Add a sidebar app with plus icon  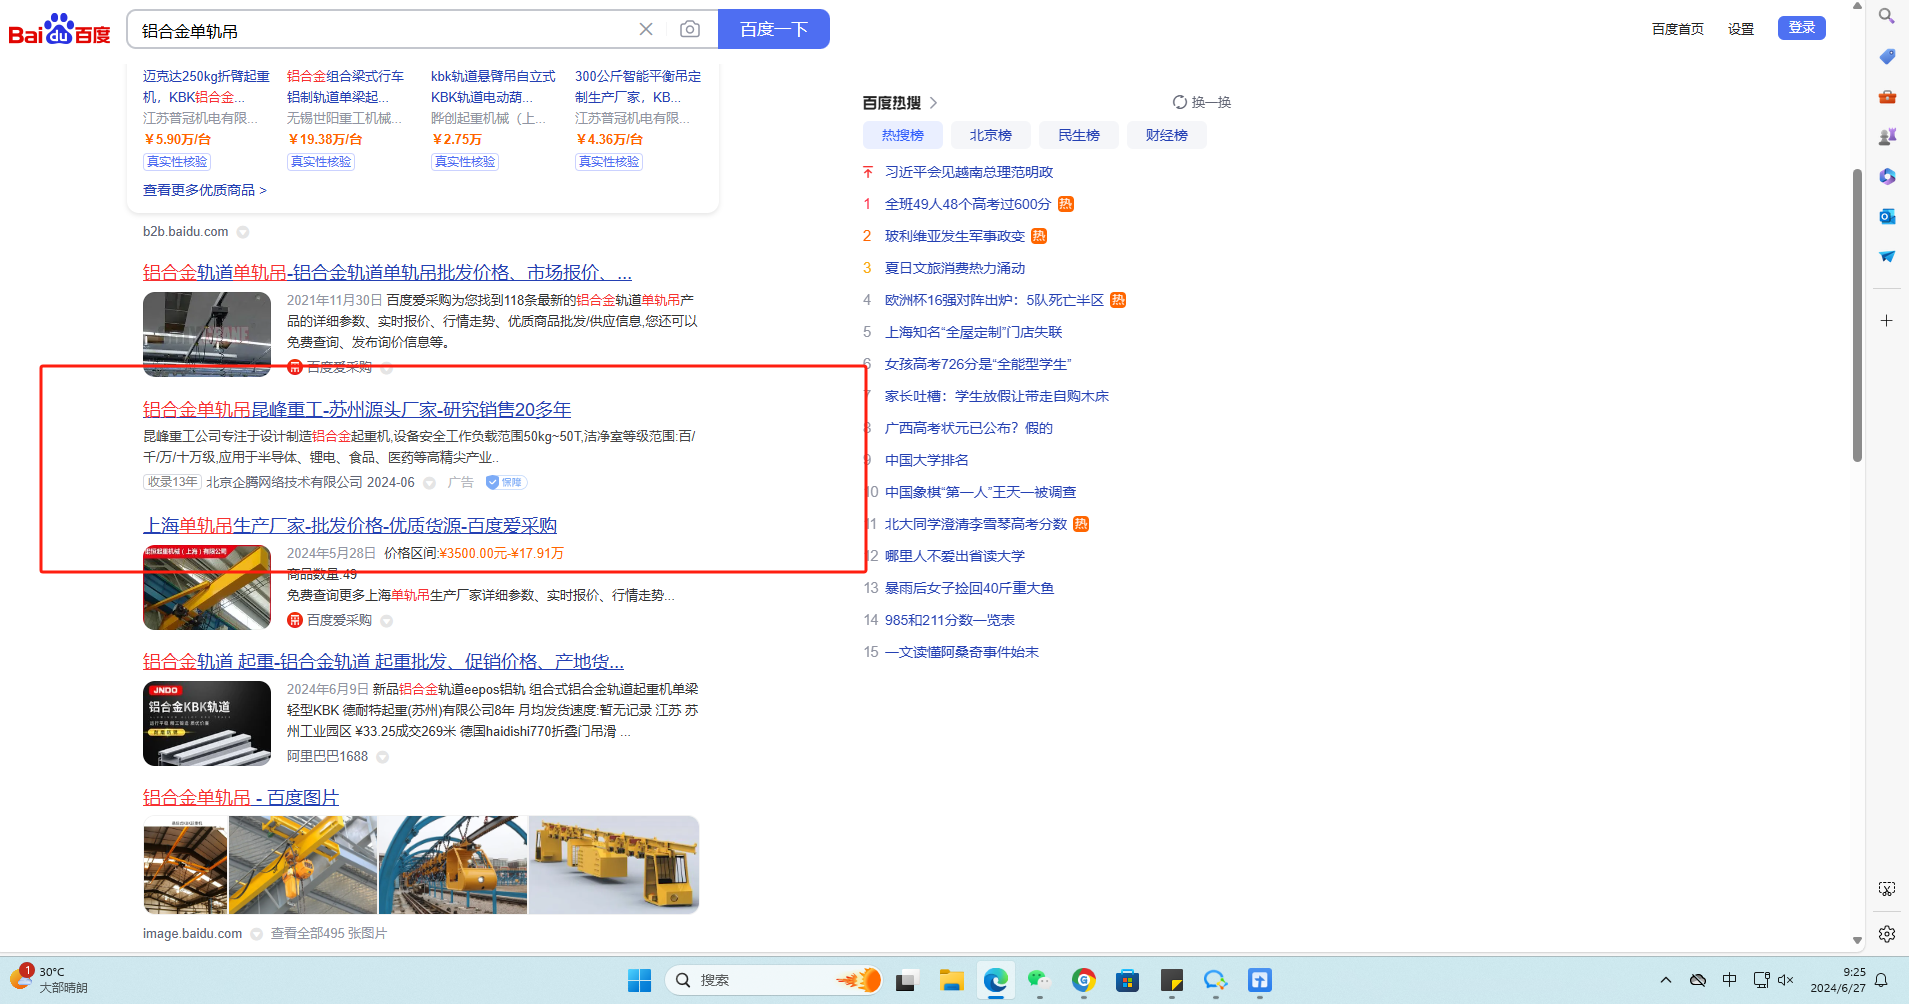(x=1887, y=321)
